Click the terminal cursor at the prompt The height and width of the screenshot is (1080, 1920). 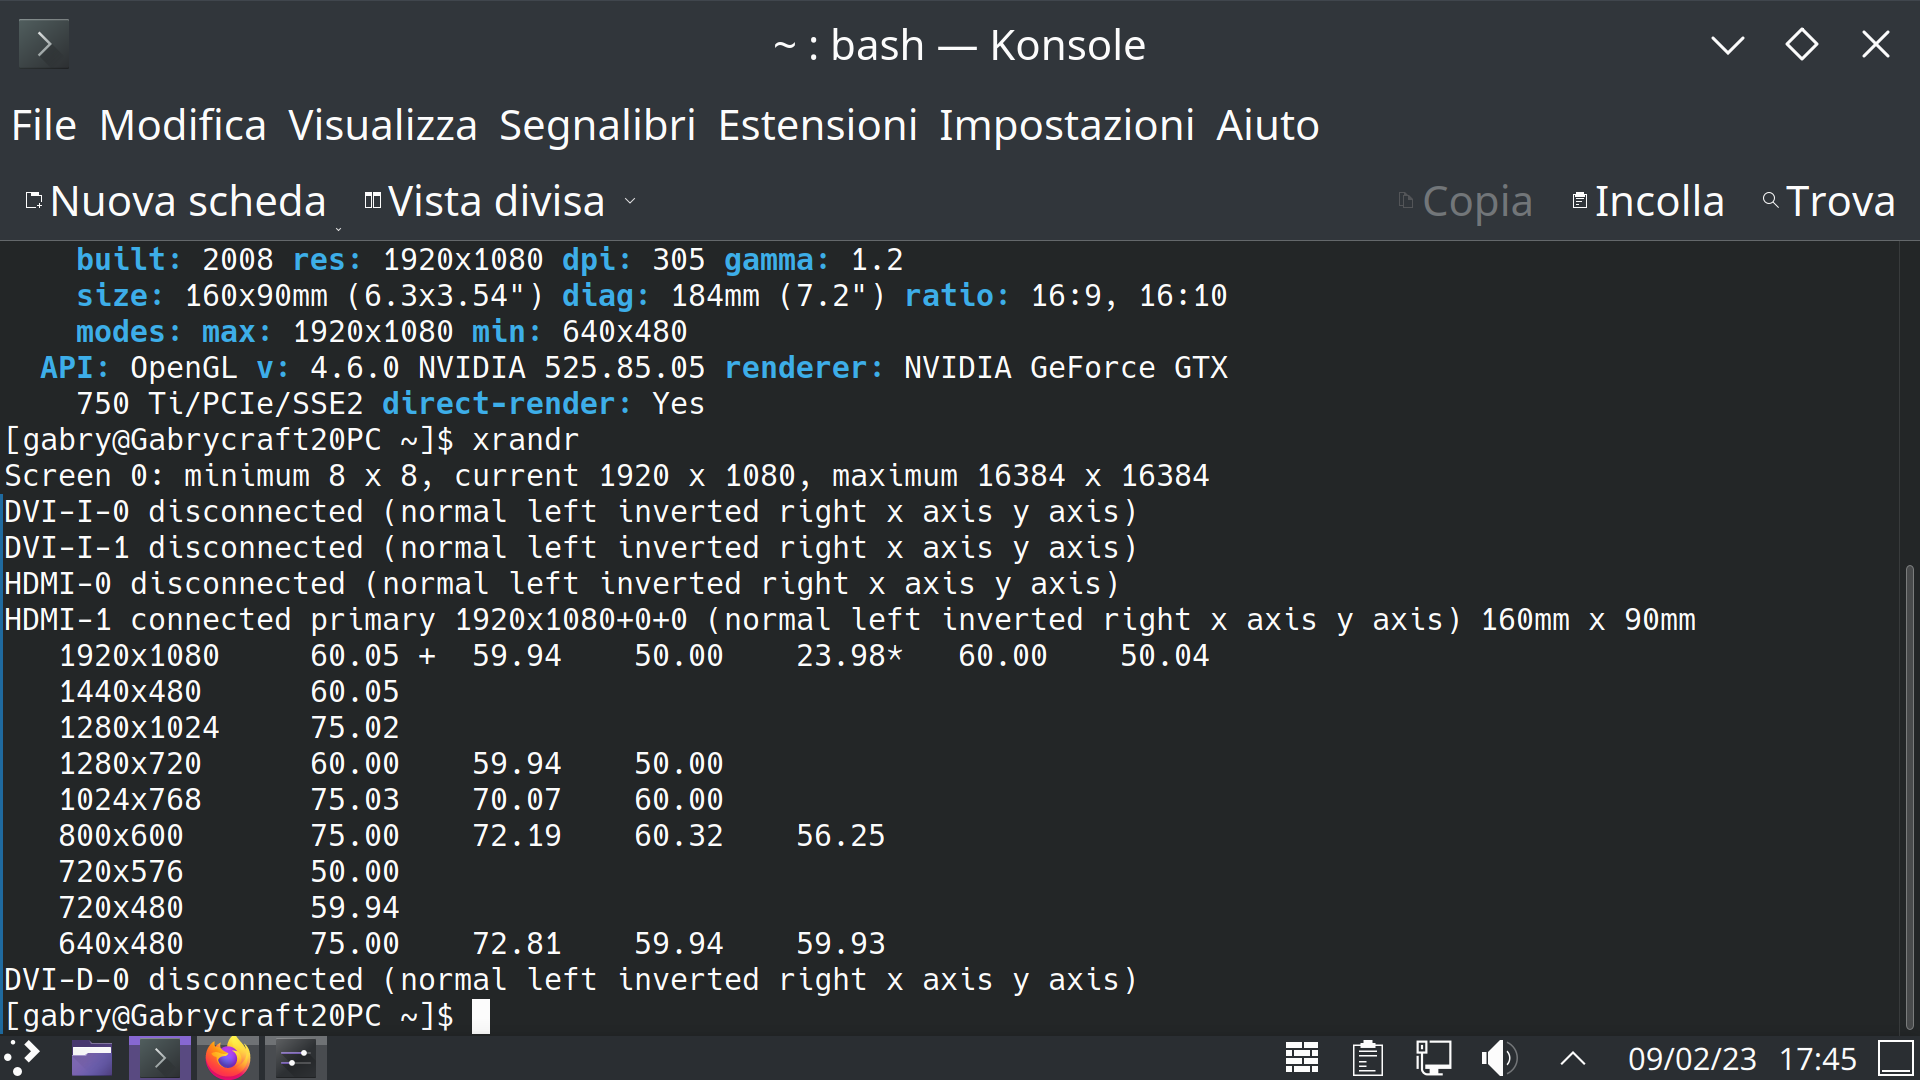[x=481, y=1016]
